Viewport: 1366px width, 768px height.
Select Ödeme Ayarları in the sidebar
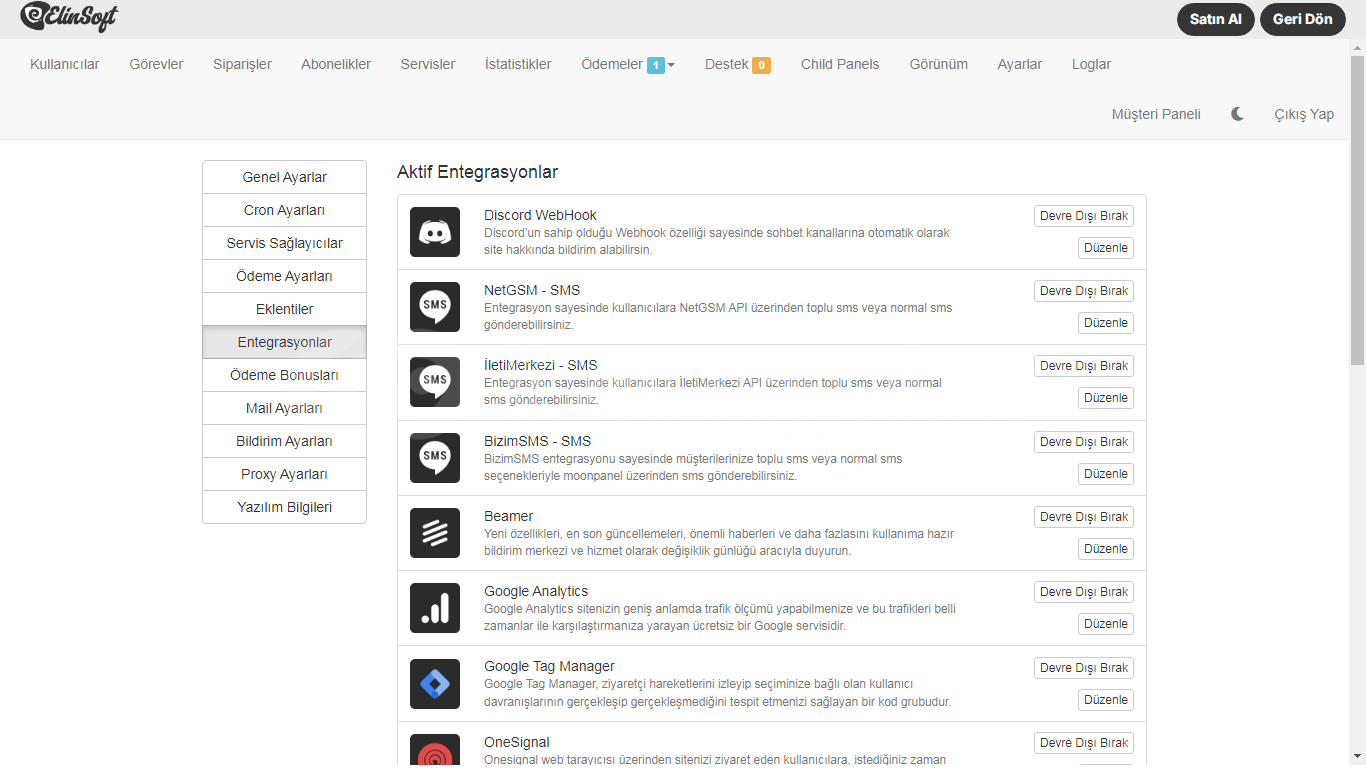tap(284, 276)
